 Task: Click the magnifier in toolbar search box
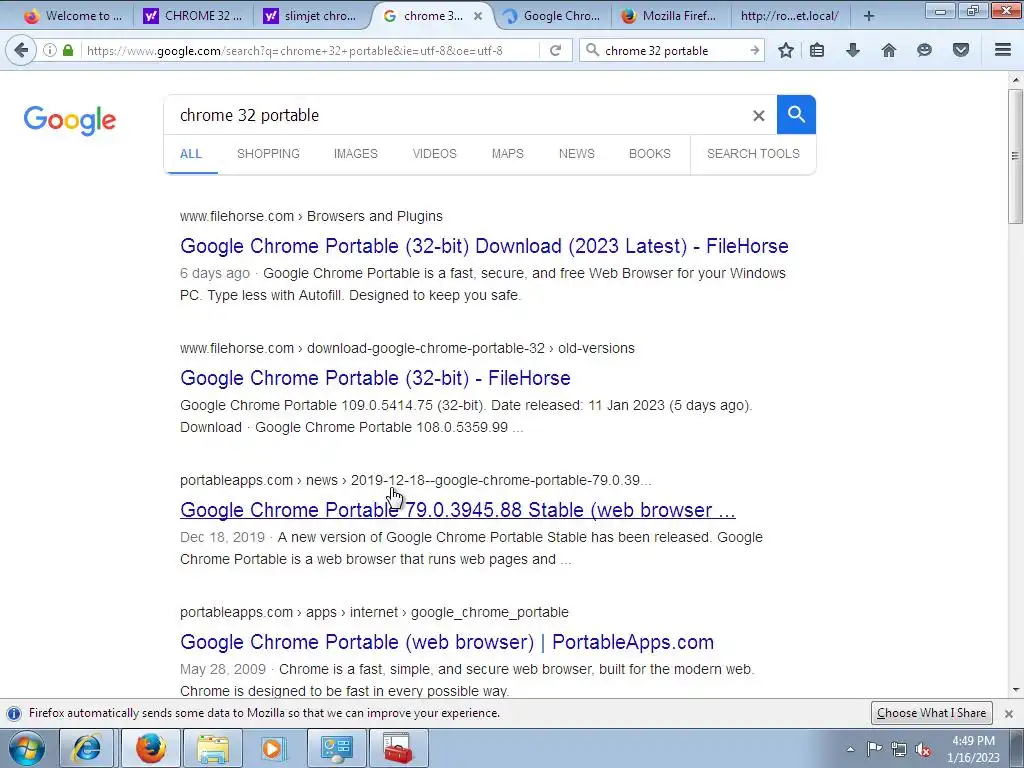click(x=592, y=50)
